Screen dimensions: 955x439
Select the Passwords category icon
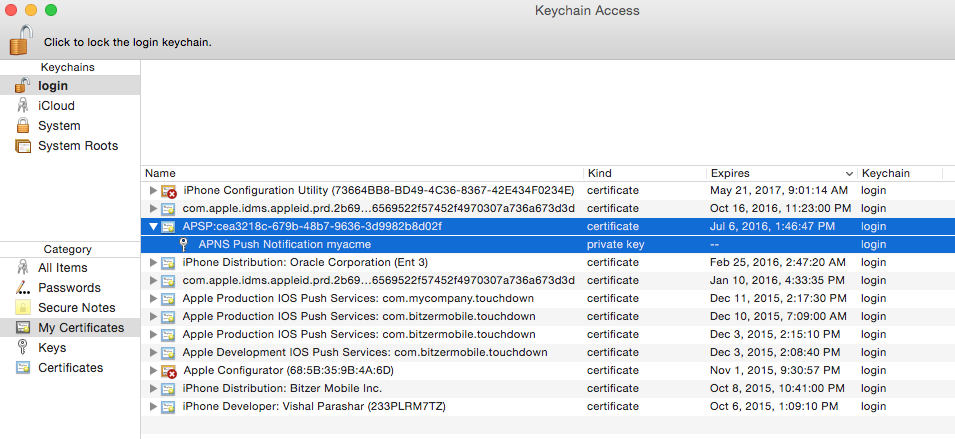point(23,288)
